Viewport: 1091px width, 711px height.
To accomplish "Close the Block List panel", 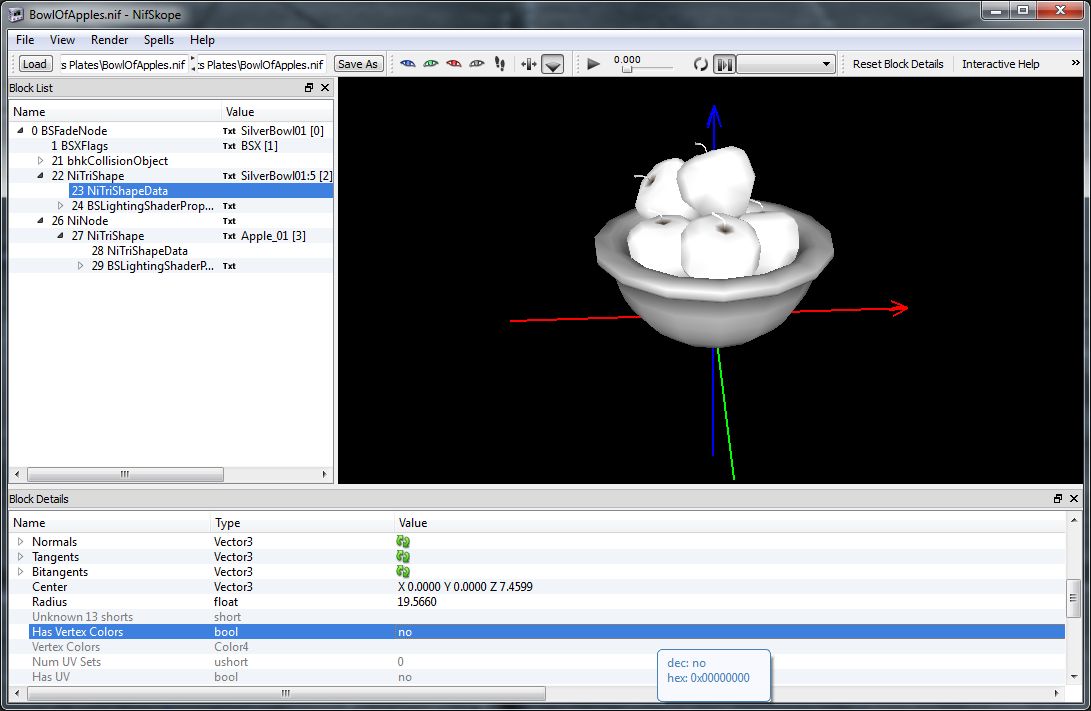I will pos(325,88).
